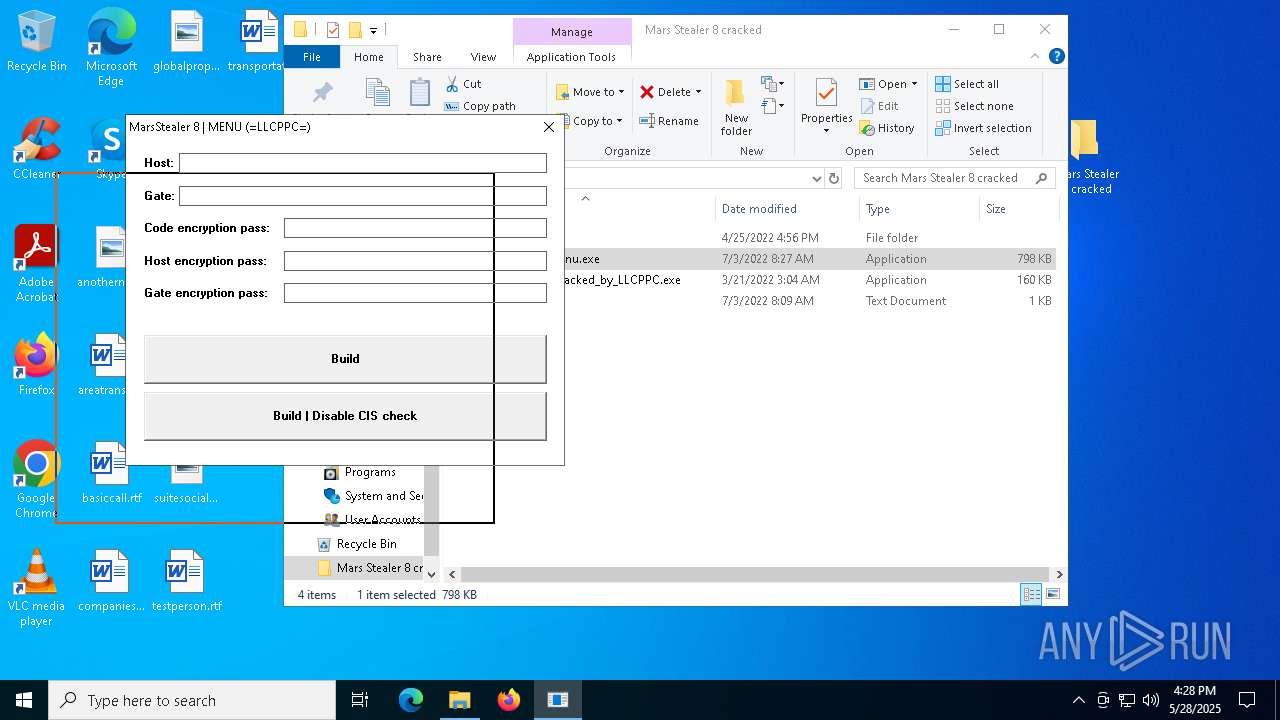Click the refresh icon beside address bar
The width and height of the screenshot is (1280, 720).
coord(834,178)
